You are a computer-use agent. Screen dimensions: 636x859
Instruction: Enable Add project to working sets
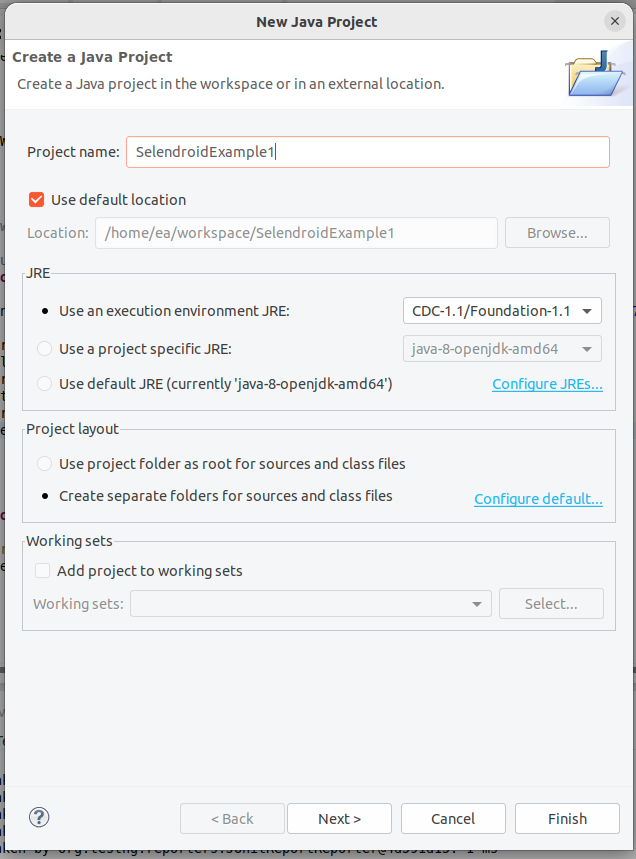point(42,570)
